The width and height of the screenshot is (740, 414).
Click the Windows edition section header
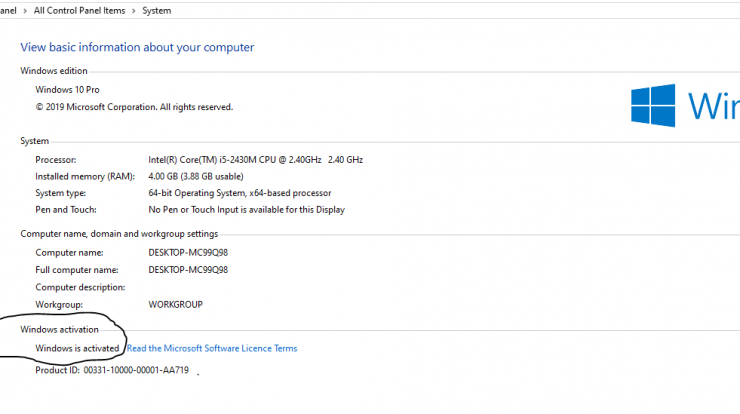pos(54,71)
